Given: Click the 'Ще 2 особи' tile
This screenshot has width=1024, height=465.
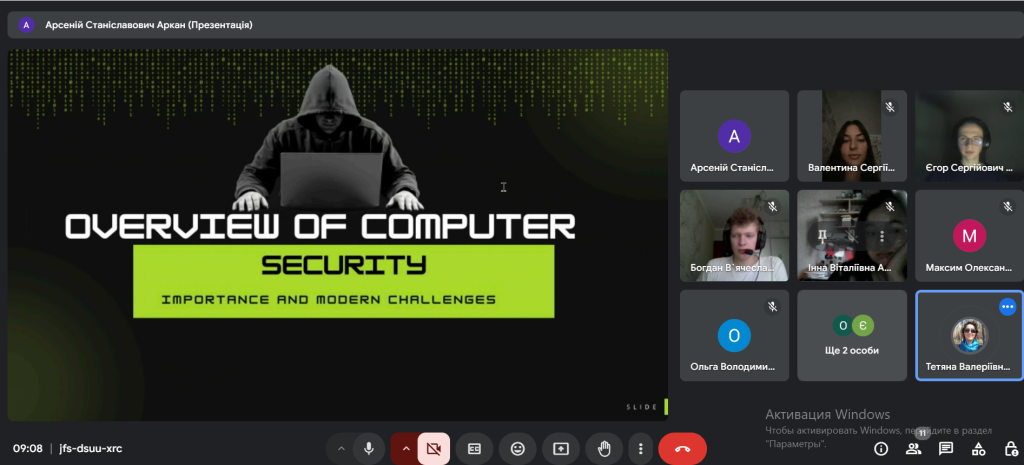Looking at the screenshot, I should click(x=852, y=336).
